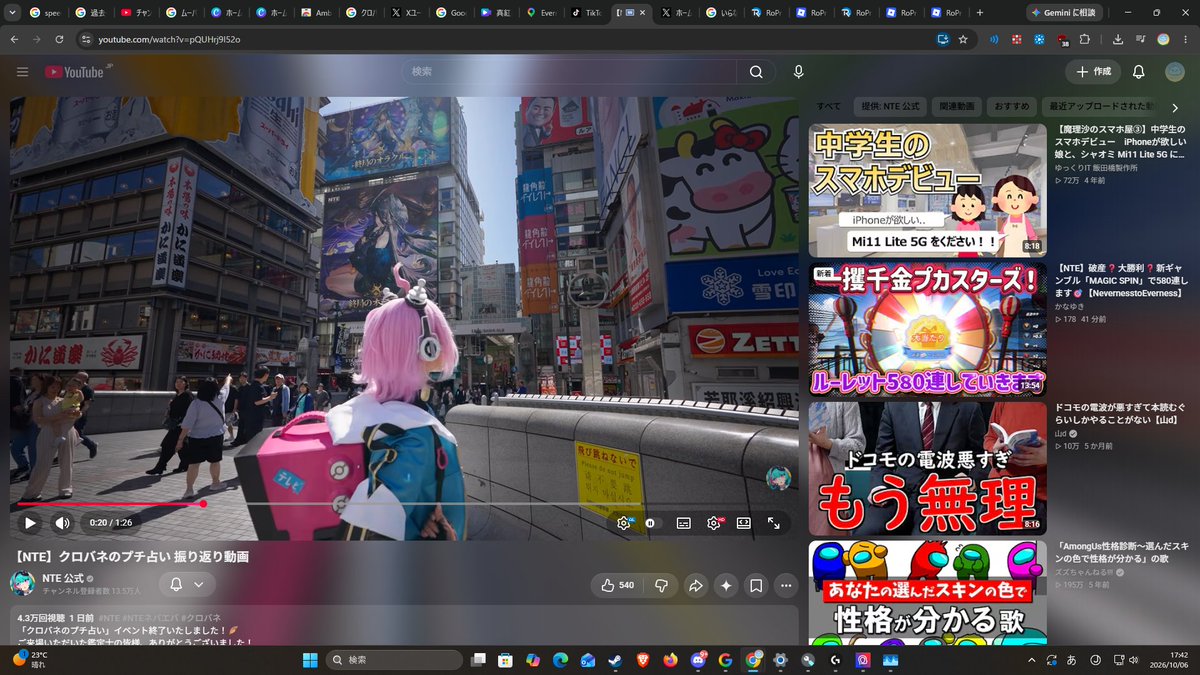Select the 関連動画 chip
Image resolution: width=1200 pixels, height=675 pixels.
tap(955, 106)
